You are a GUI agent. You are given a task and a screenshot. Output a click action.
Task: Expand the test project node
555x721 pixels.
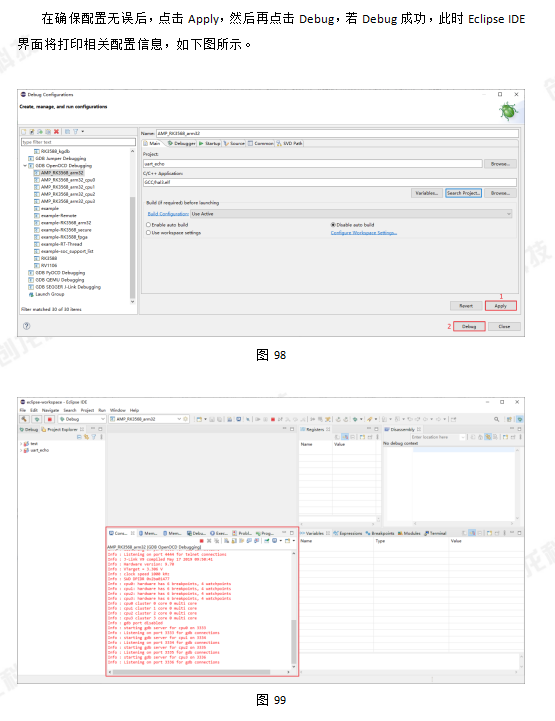pyautogui.click(x=21, y=444)
